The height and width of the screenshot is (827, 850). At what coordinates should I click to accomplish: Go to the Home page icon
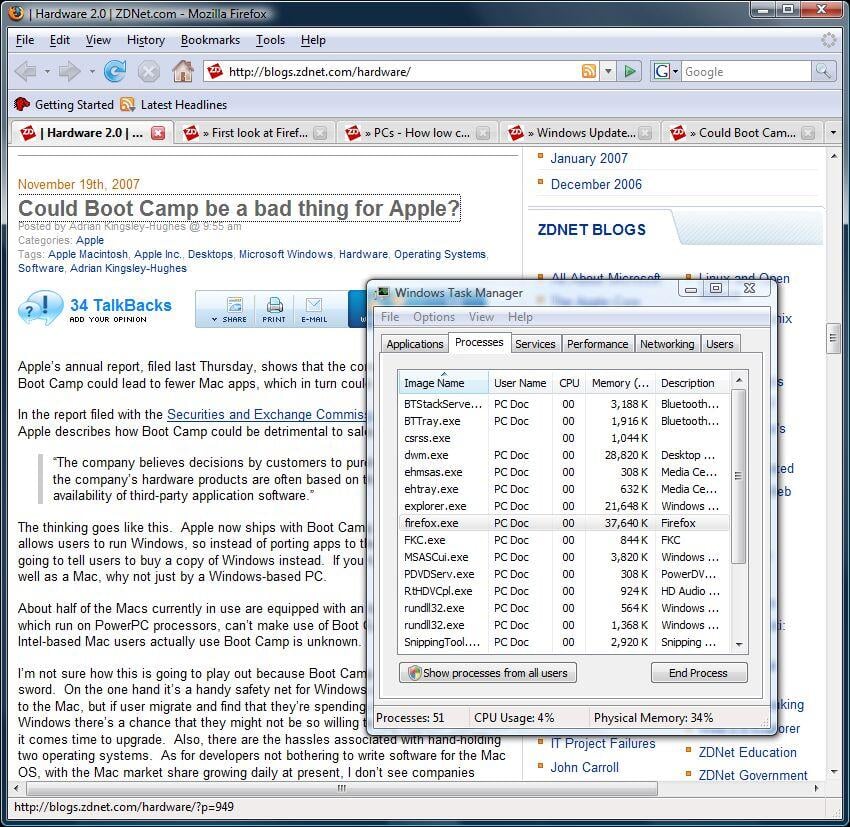click(183, 72)
